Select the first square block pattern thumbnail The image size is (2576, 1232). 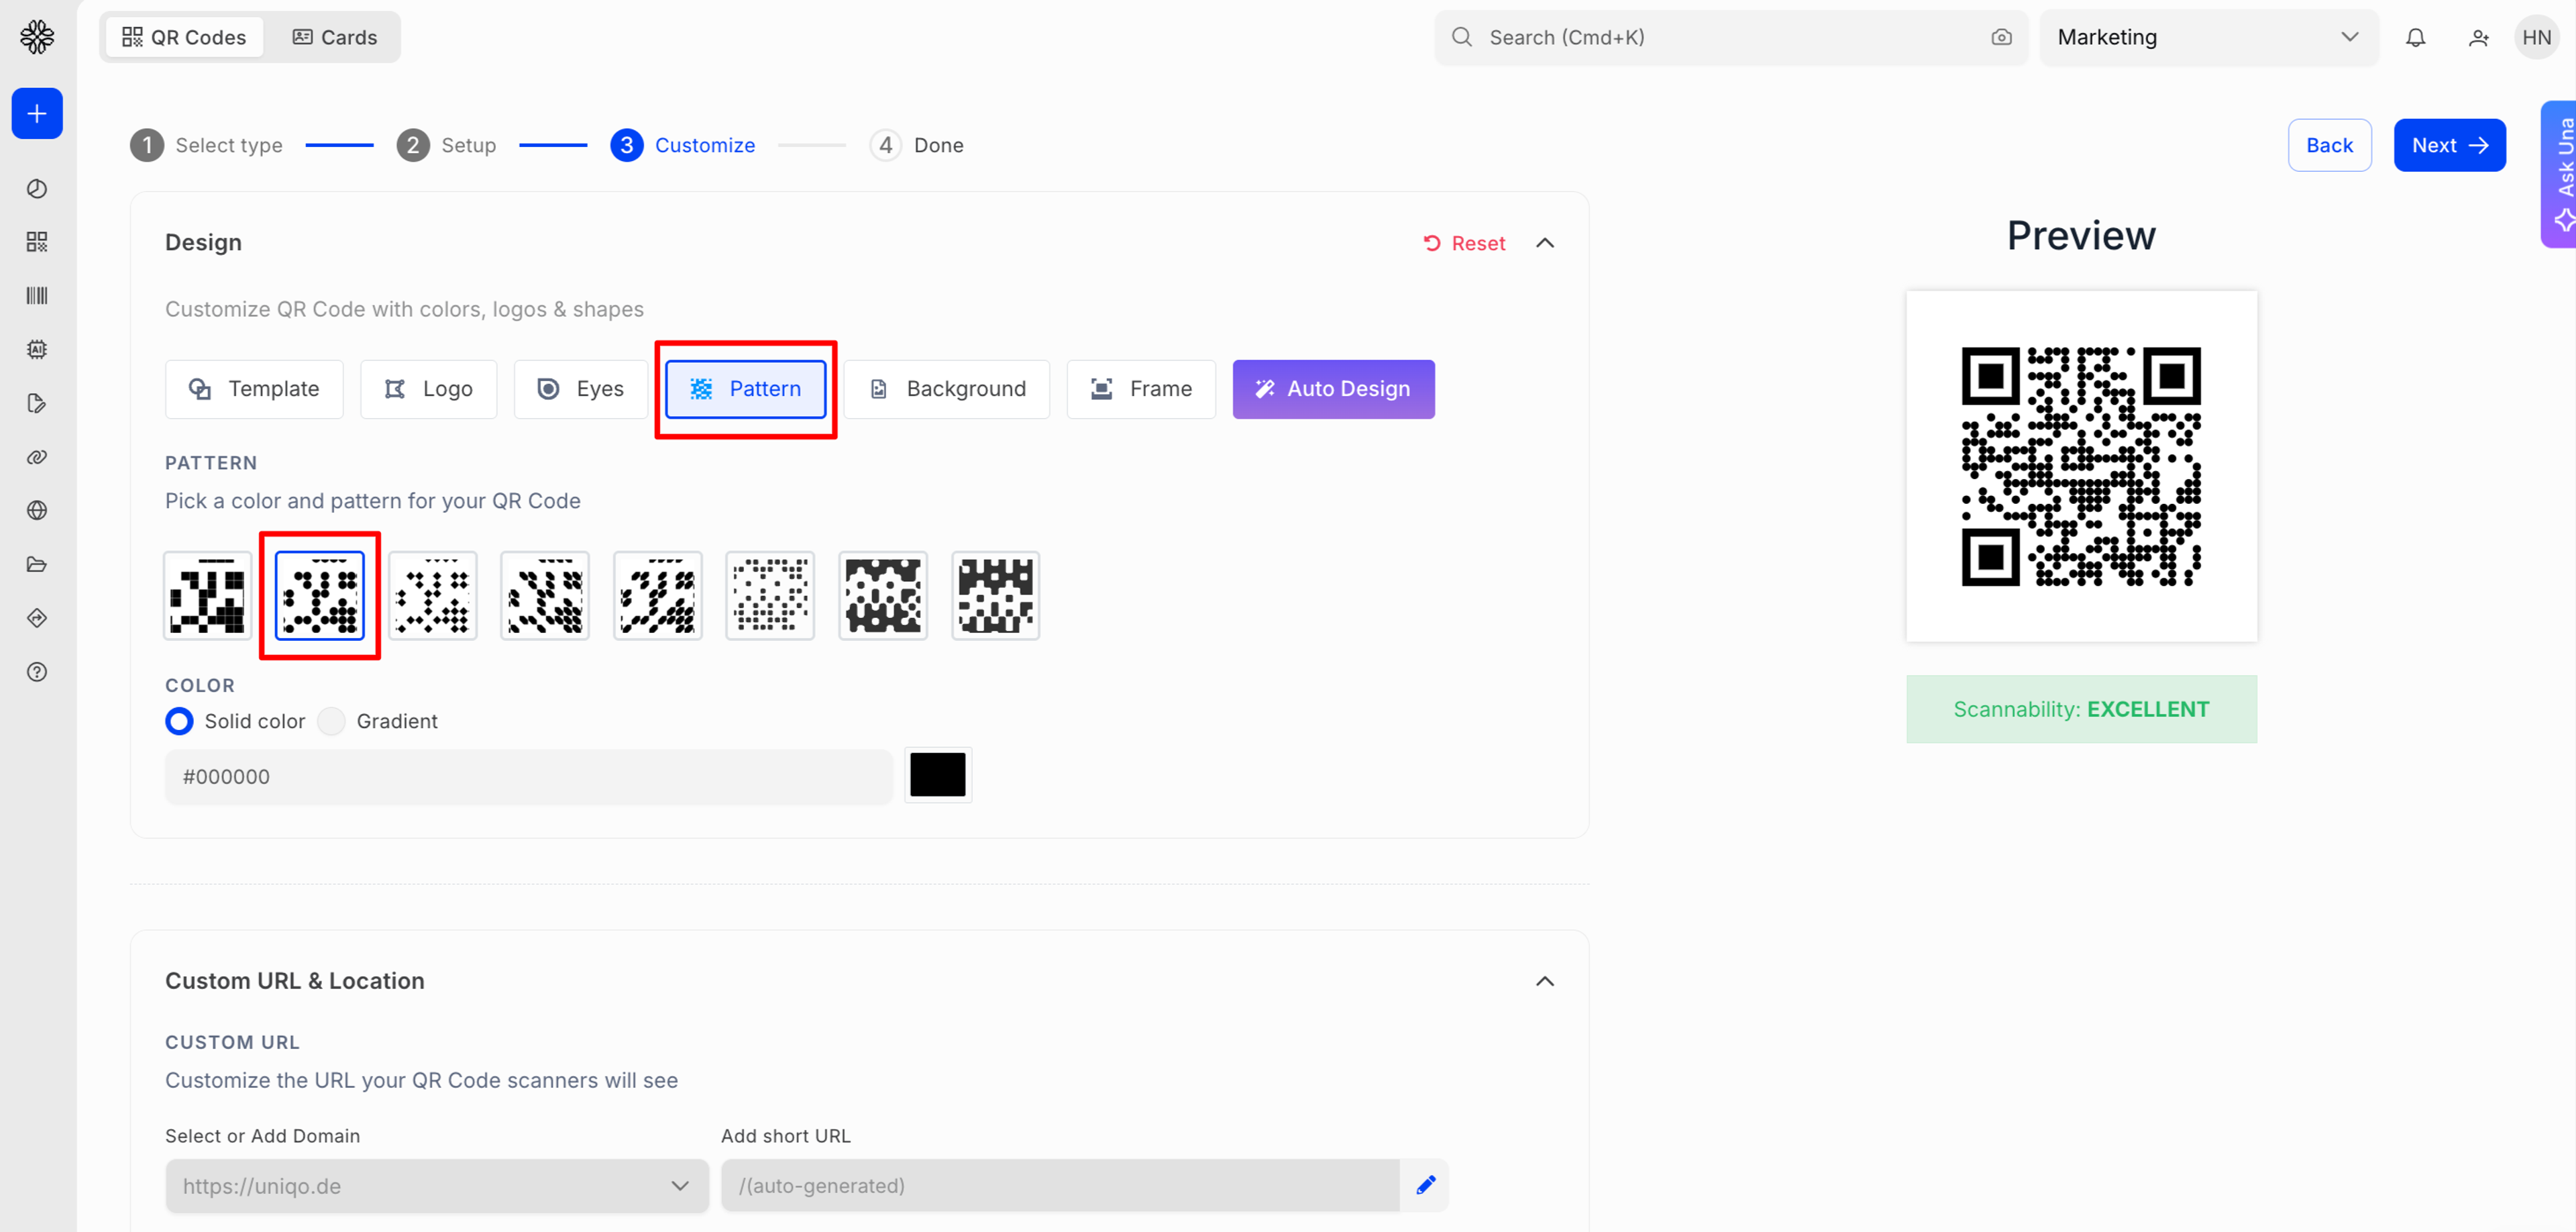pyautogui.click(x=207, y=596)
